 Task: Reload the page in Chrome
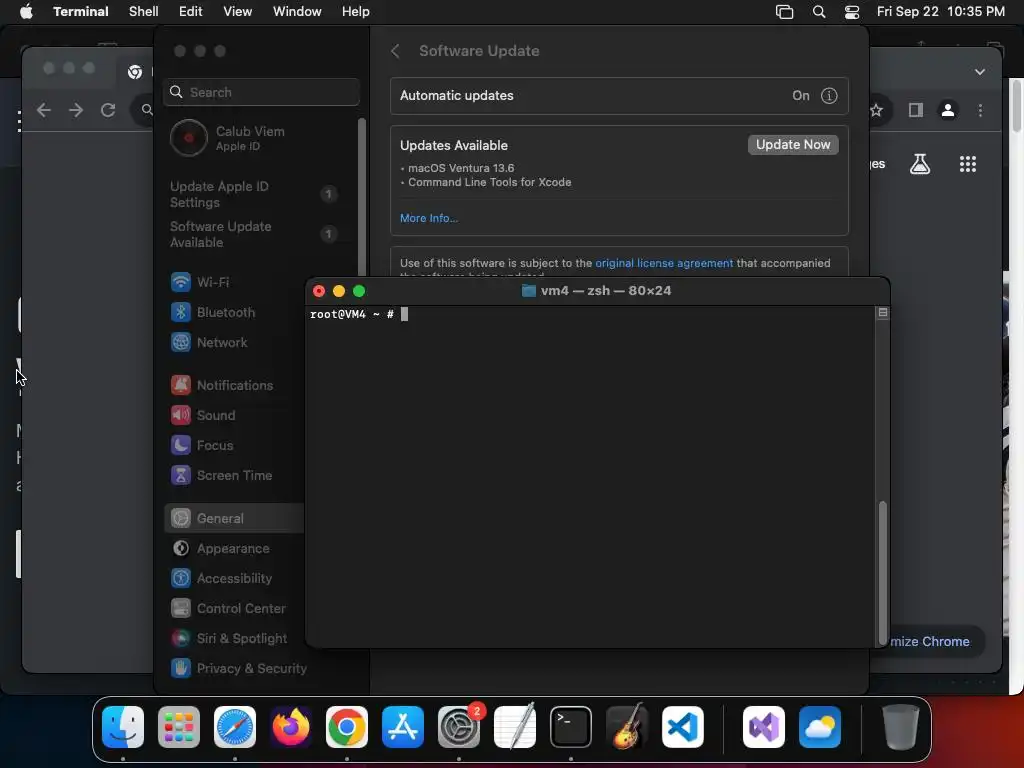[108, 110]
